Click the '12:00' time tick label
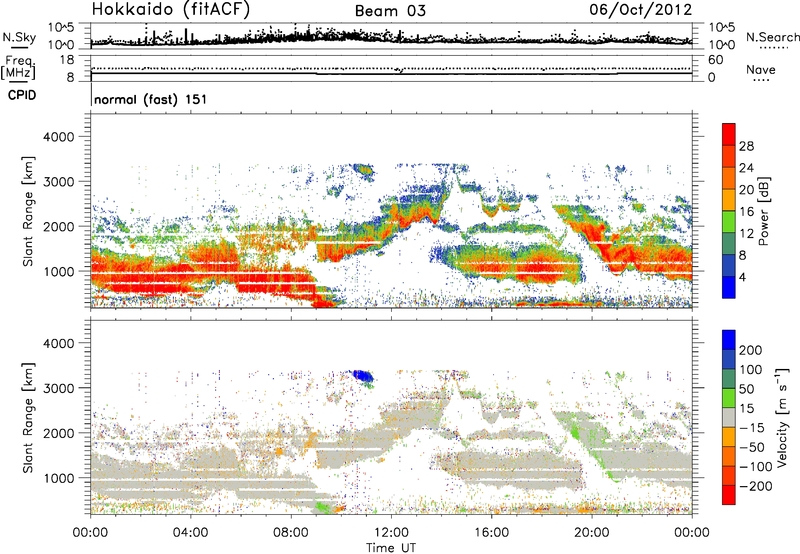Viewport: 800px width, 554px height. [391, 533]
